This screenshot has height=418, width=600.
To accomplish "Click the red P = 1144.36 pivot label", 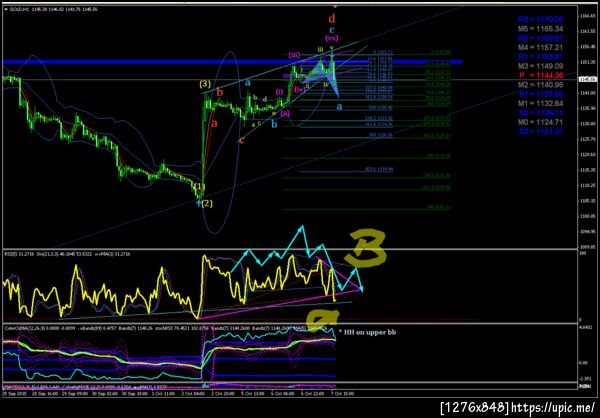I will [x=542, y=75].
